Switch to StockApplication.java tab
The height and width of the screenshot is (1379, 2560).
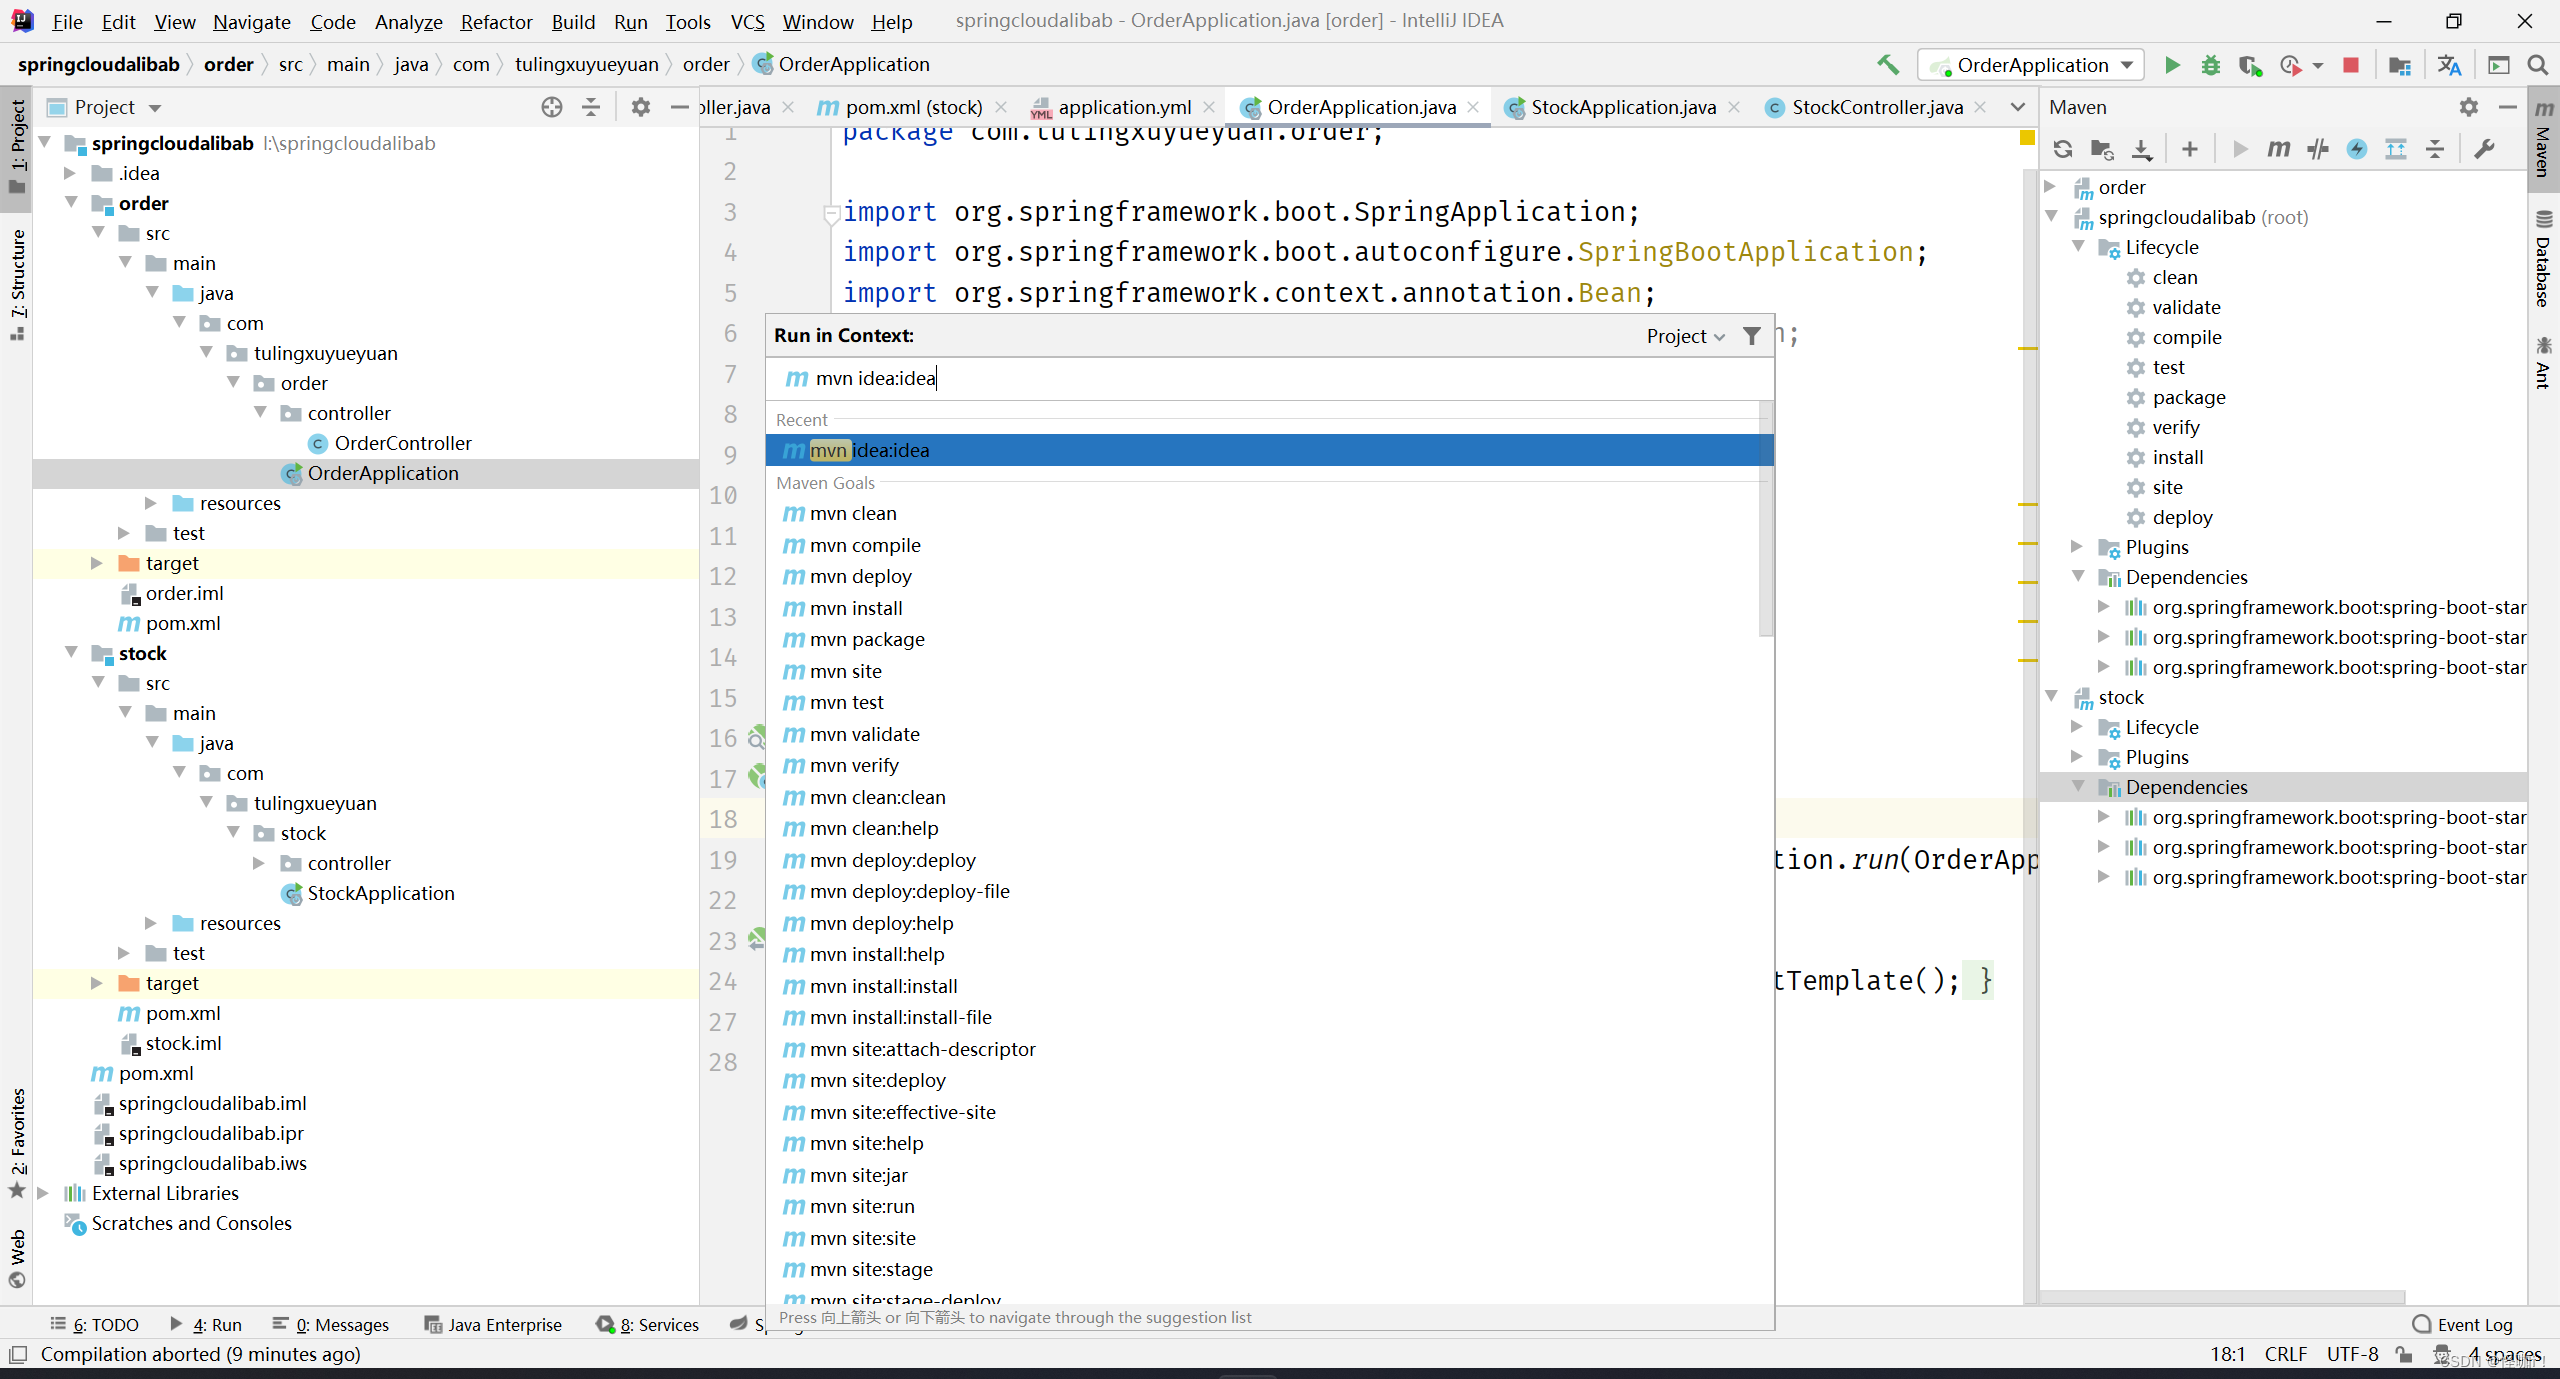tap(1622, 107)
